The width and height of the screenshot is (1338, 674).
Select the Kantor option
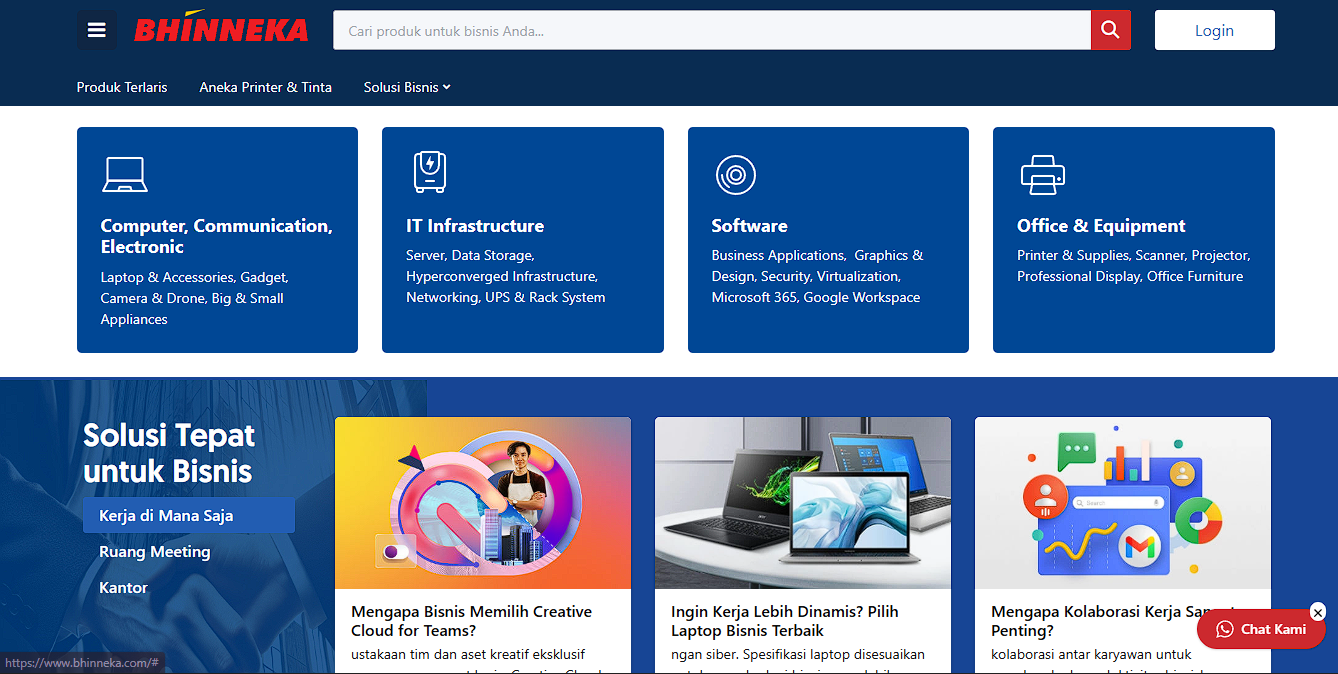click(x=123, y=587)
